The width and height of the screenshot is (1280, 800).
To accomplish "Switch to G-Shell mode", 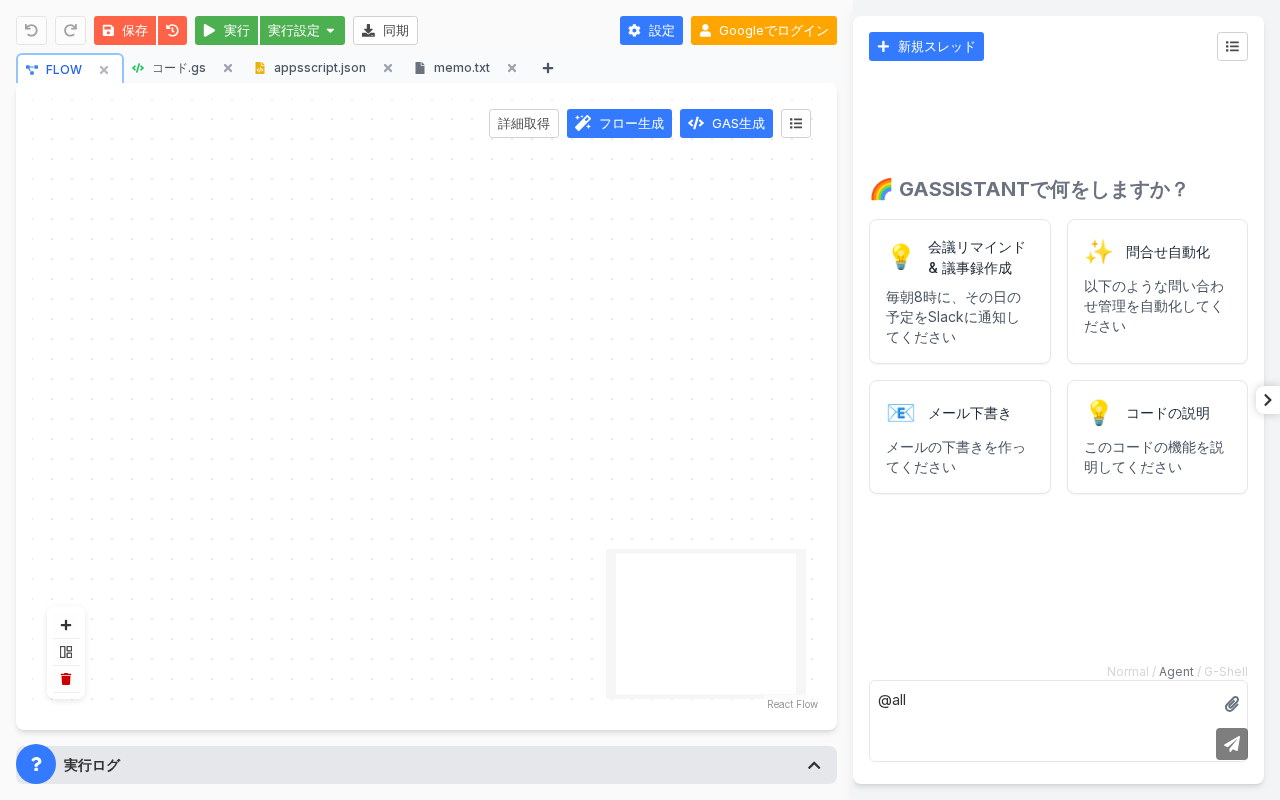I will [1226, 672].
